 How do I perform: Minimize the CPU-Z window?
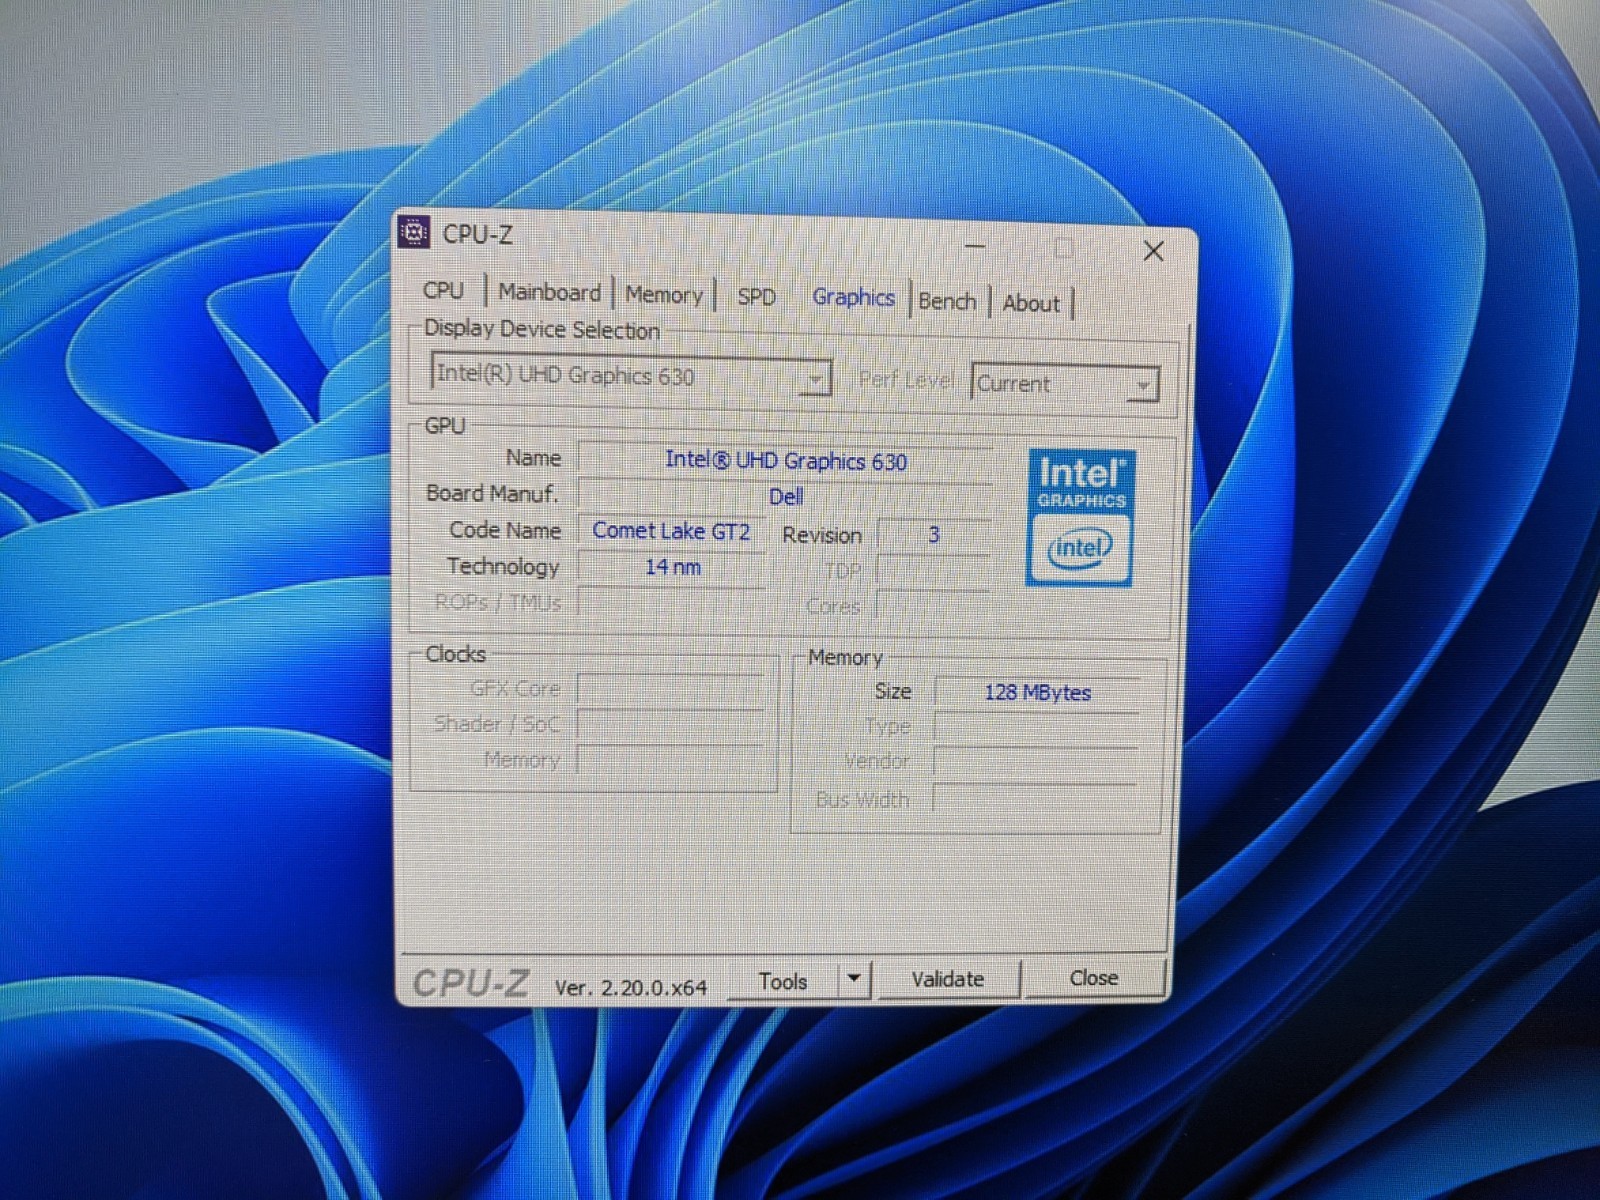coord(976,246)
